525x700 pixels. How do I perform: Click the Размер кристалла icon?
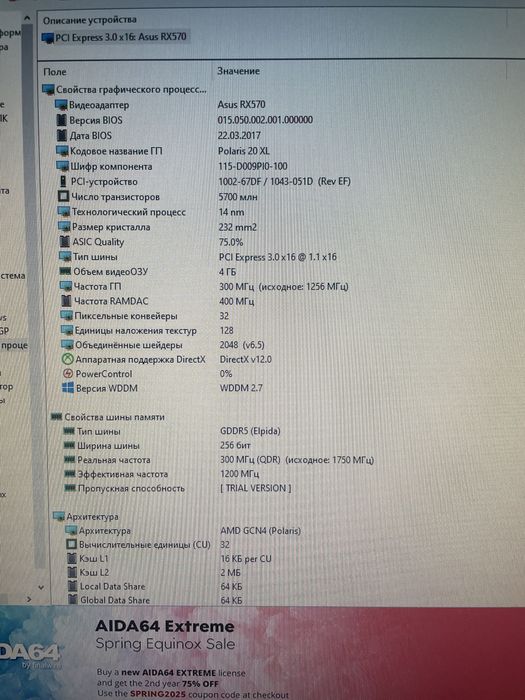[64, 227]
